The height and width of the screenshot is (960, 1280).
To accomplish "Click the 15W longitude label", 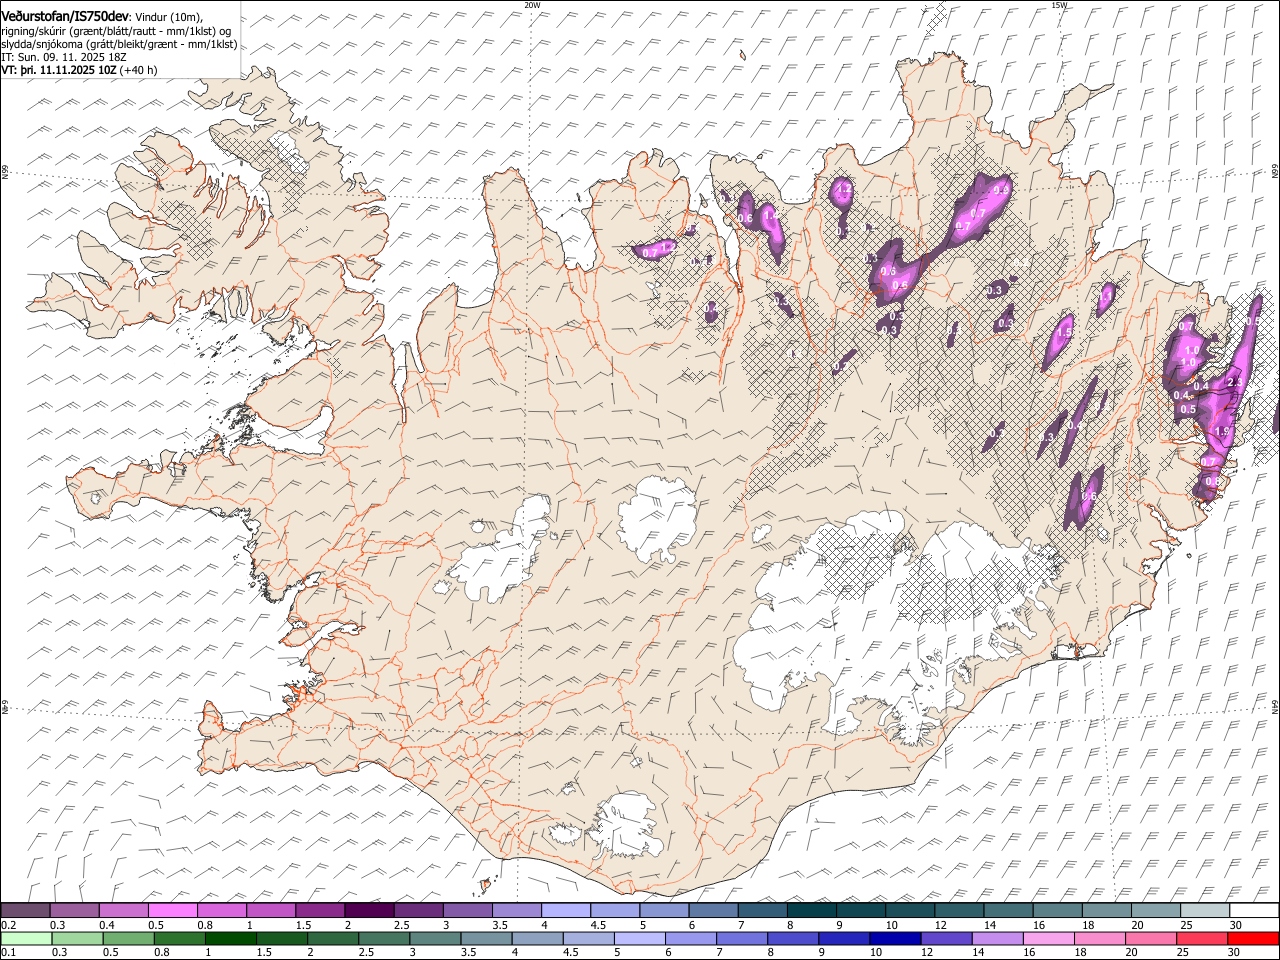I will coord(1059,5).
